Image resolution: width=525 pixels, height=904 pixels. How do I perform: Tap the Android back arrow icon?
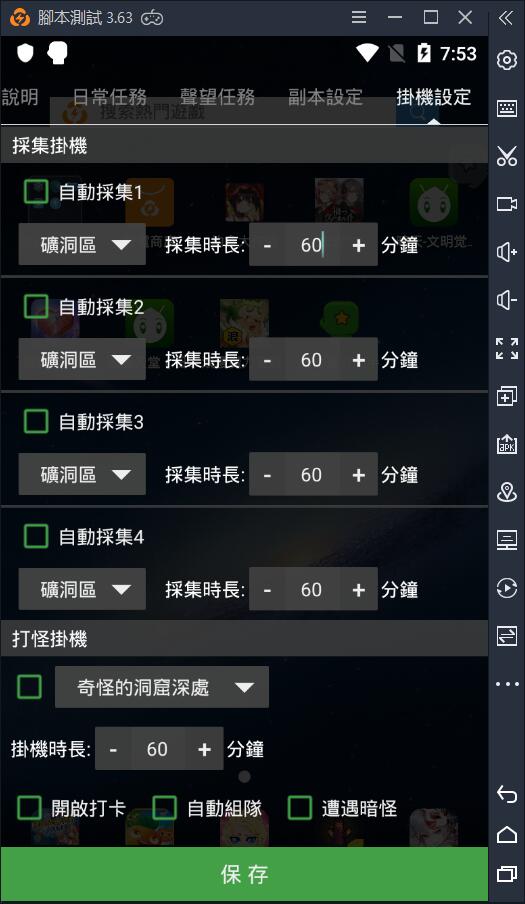tap(507, 794)
